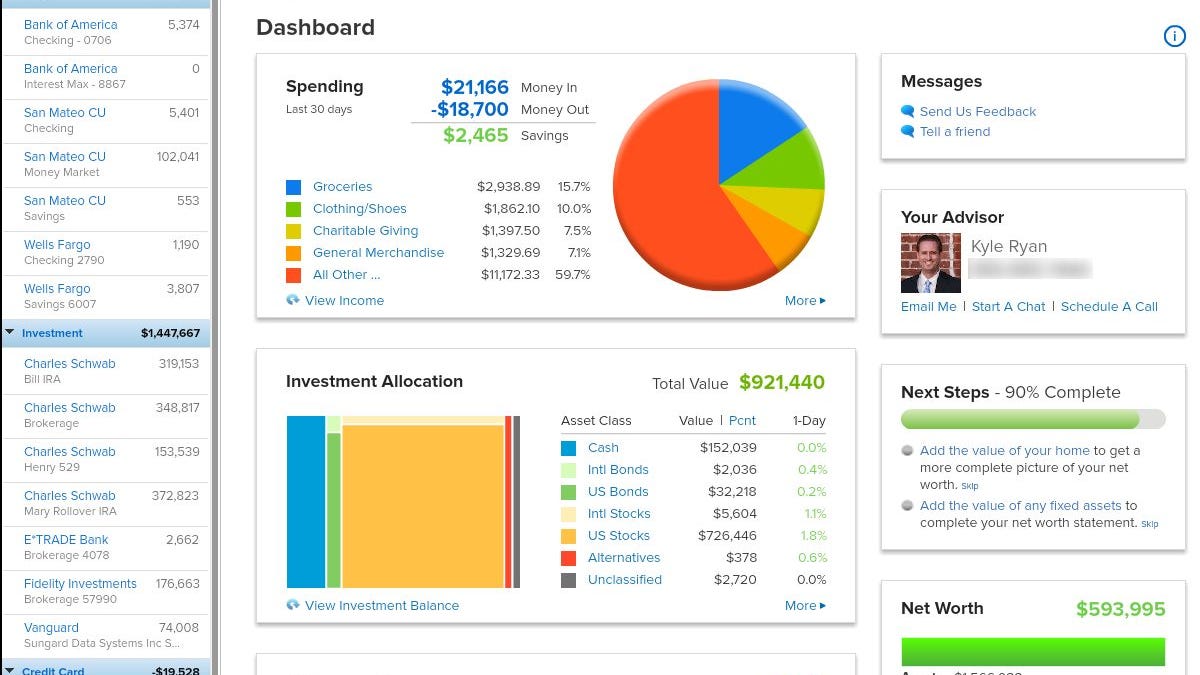
Task: Click the Tell a friend speech bubble icon
Action: click(x=908, y=132)
